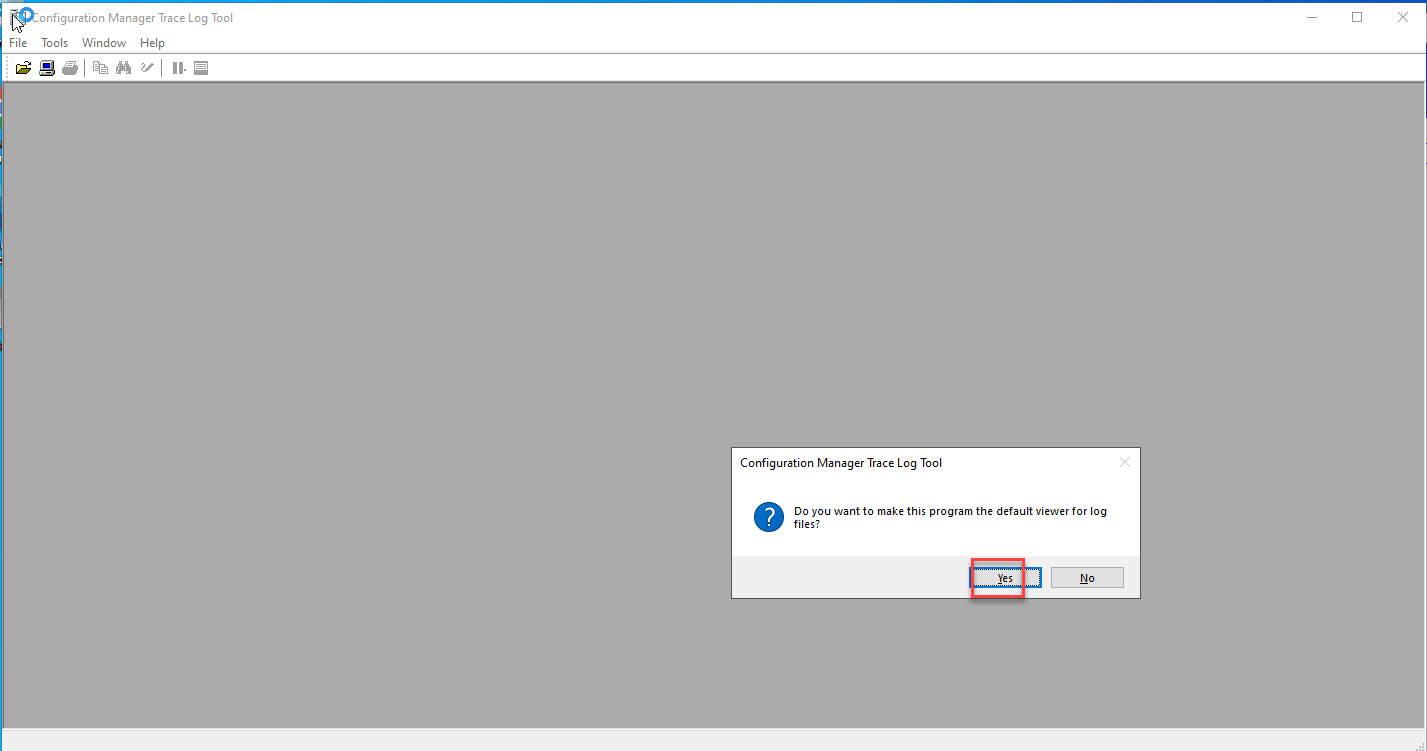Click the blue question mark dialog icon
The image size is (1427, 751).
click(x=768, y=517)
